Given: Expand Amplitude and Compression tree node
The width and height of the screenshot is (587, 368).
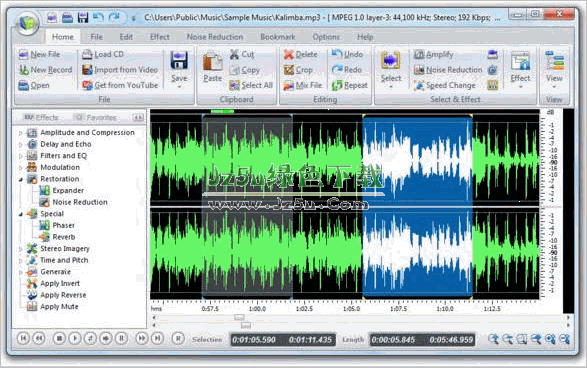Looking at the screenshot, I should (21, 133).
